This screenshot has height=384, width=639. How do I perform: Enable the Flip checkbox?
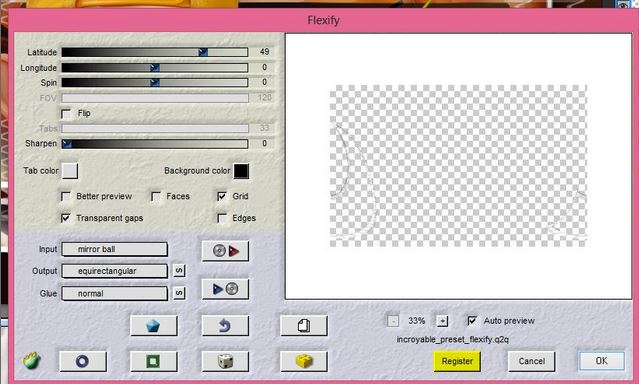tap(66, 113)
